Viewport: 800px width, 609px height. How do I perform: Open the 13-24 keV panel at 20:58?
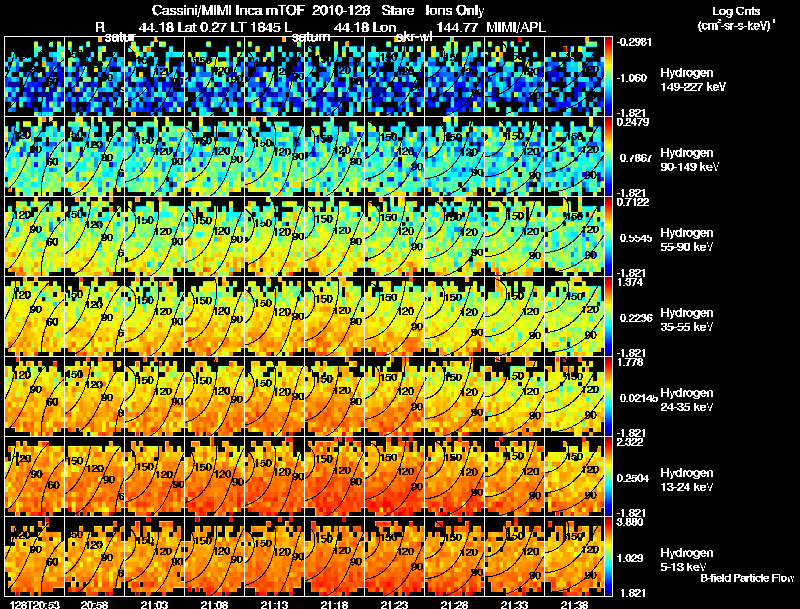[x=94, y=476]
